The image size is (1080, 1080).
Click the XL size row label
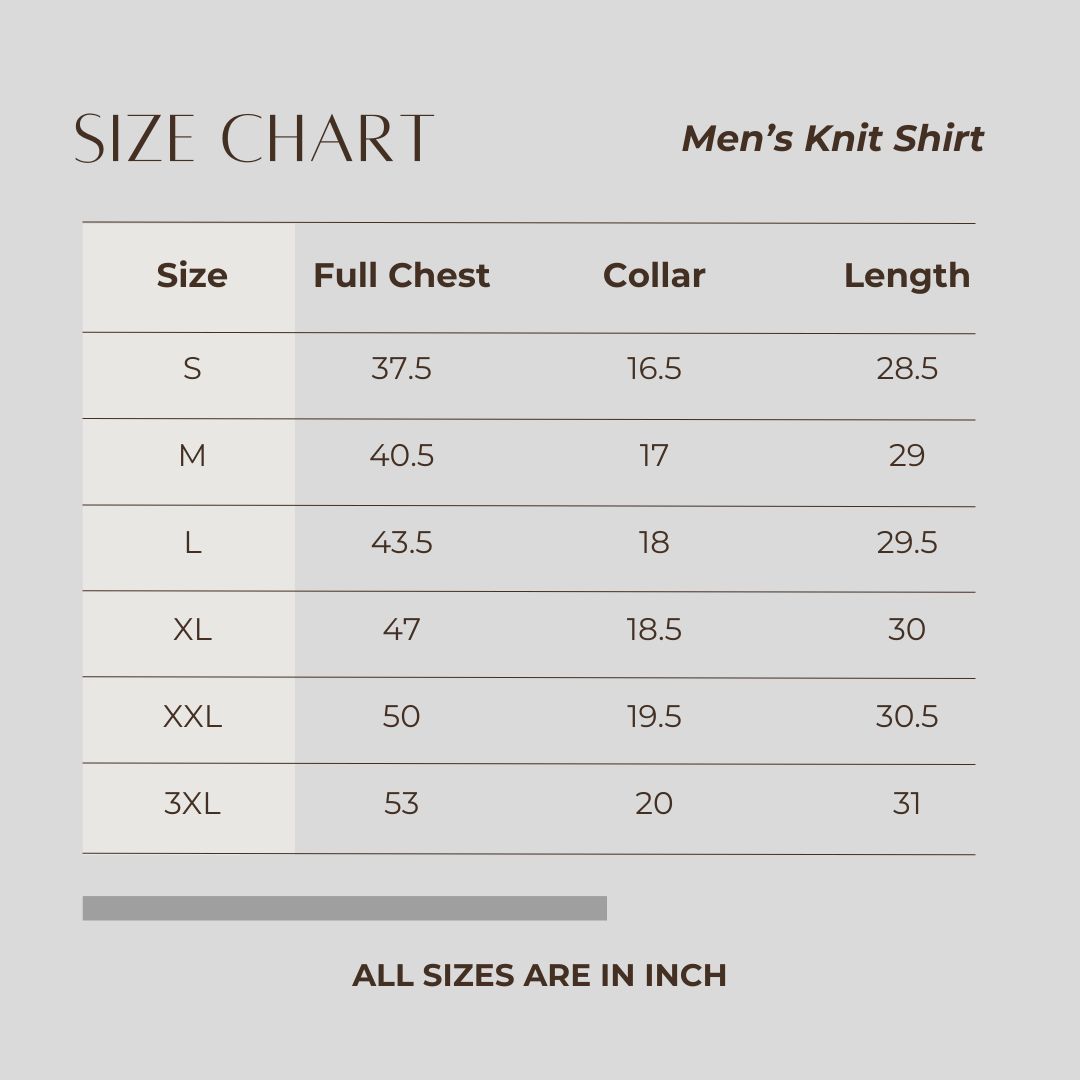tap(192, 630)
